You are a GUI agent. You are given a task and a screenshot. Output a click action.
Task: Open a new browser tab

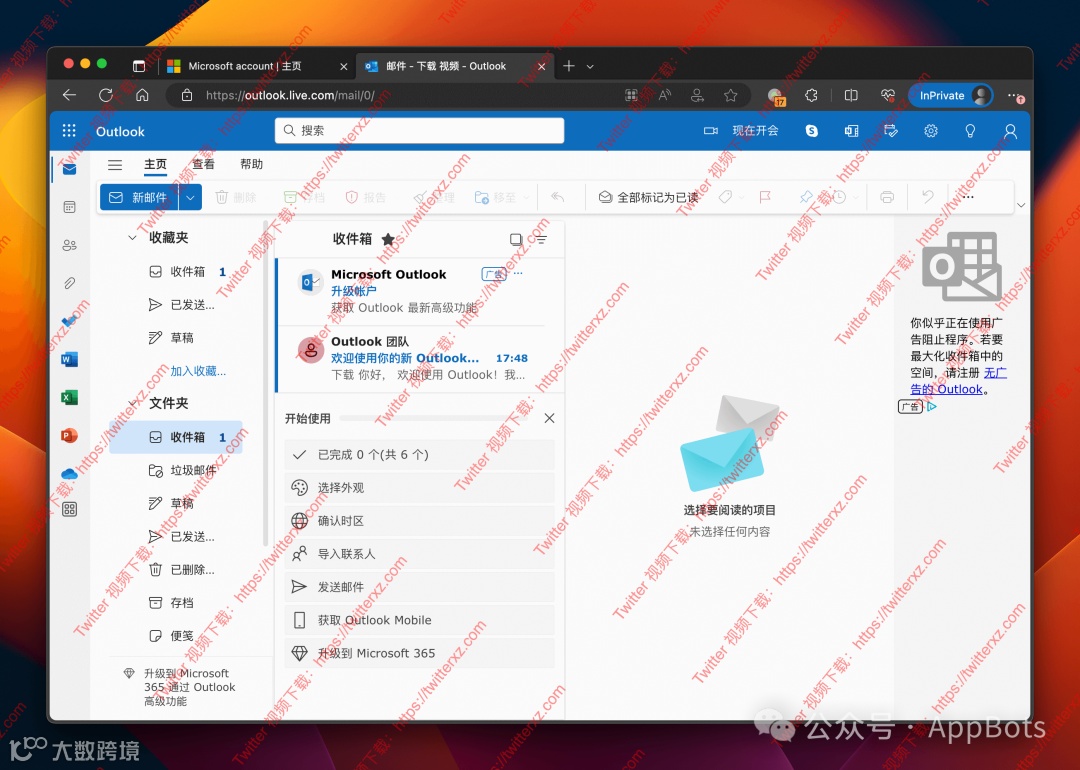pos(569,66)
